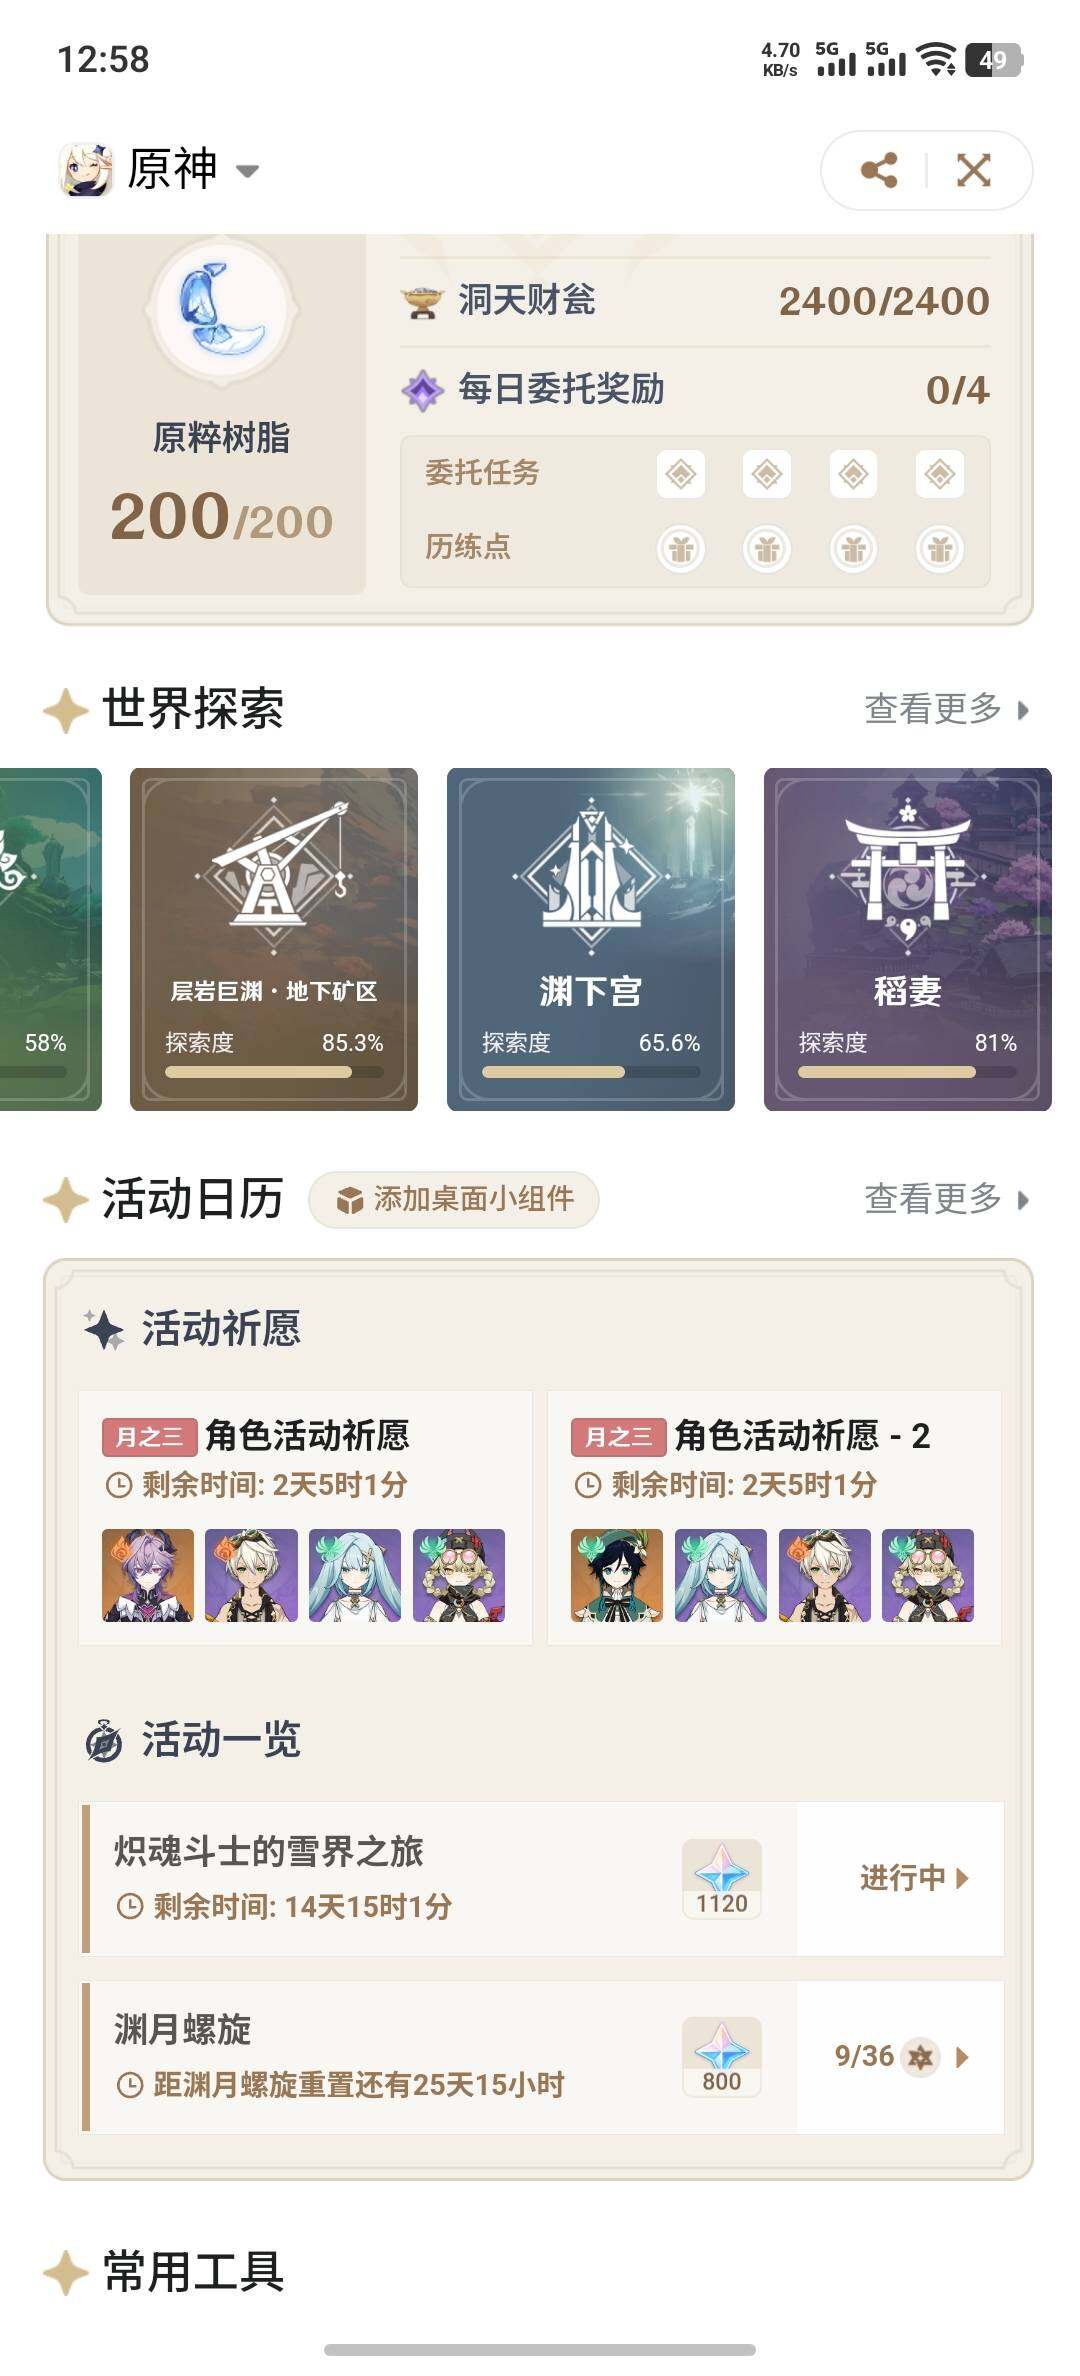The height and width of the screenshot is (2376, 1080).
Task: Tap the 渊下宫 exploration progress bar
Action: coord(591,1072)
